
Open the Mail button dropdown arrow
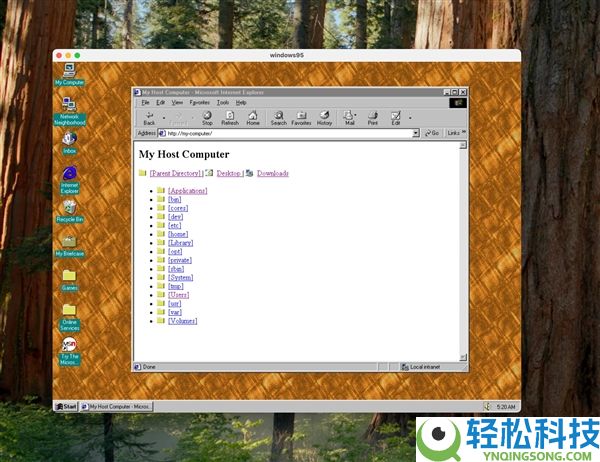point(355,115)
